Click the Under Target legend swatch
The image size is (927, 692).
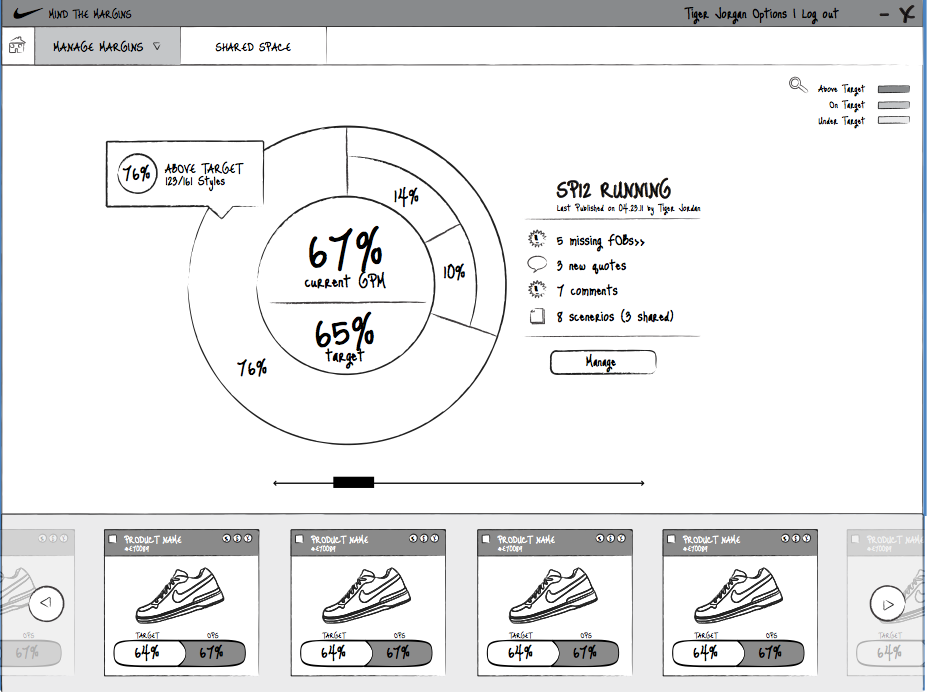click(x=893, y=121)
